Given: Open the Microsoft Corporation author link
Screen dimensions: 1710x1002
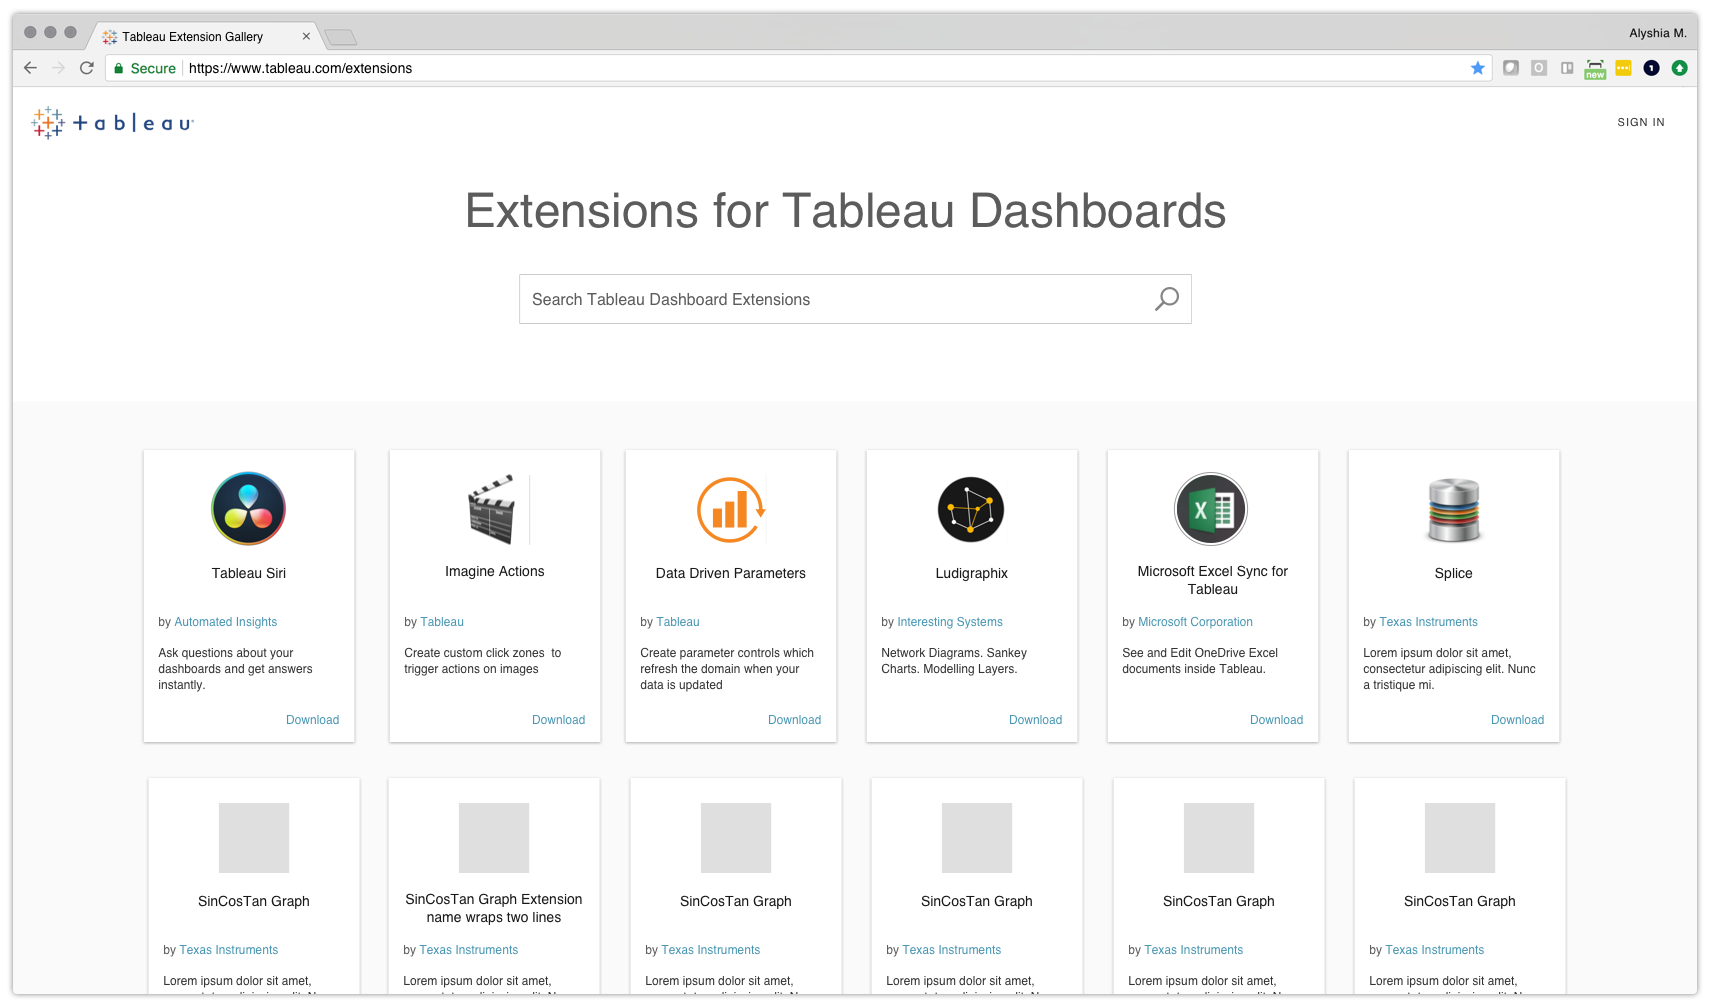Looking at the screenshot, I should point(1195,622).
